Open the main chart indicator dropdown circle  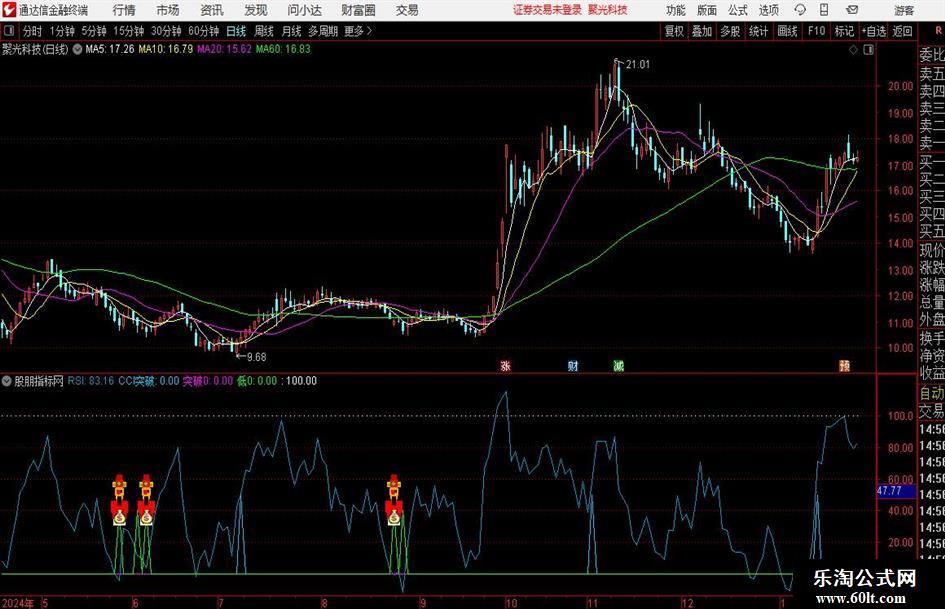coord(77,49)
